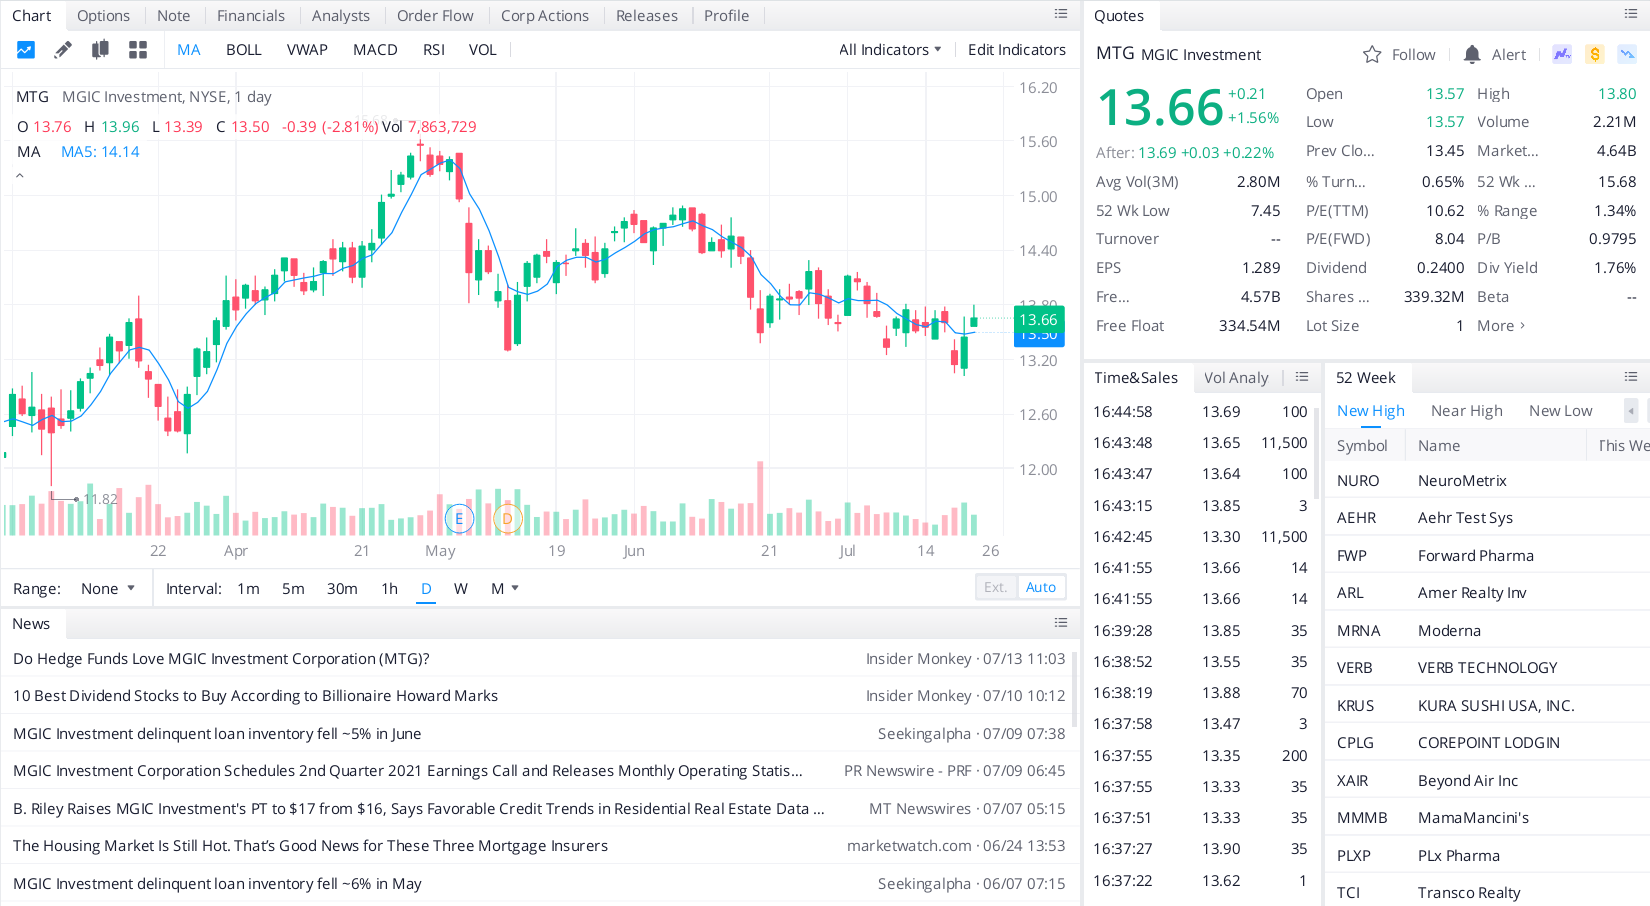Open the Note tab
This screenshot has height=906, width=1650.
(173, 16)
